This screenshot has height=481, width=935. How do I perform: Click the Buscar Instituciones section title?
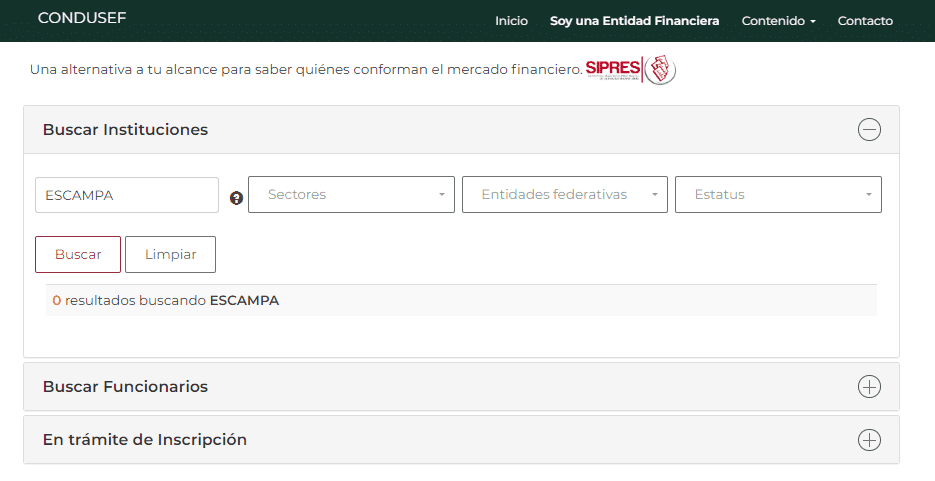(x=125, y=130)
